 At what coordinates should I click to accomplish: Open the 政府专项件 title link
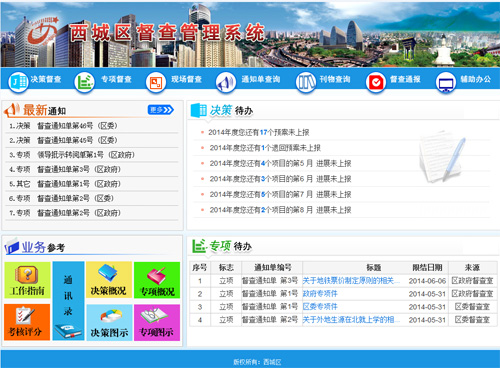click(x=320, y=294)
